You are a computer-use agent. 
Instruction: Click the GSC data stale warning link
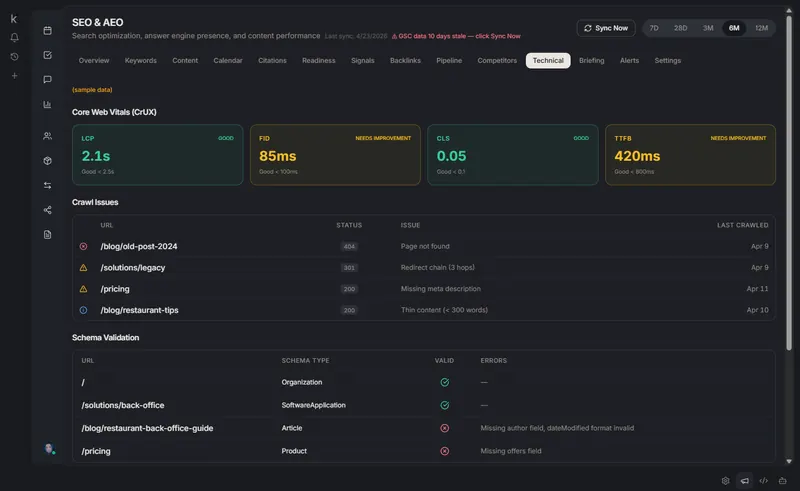click(456, 36)
